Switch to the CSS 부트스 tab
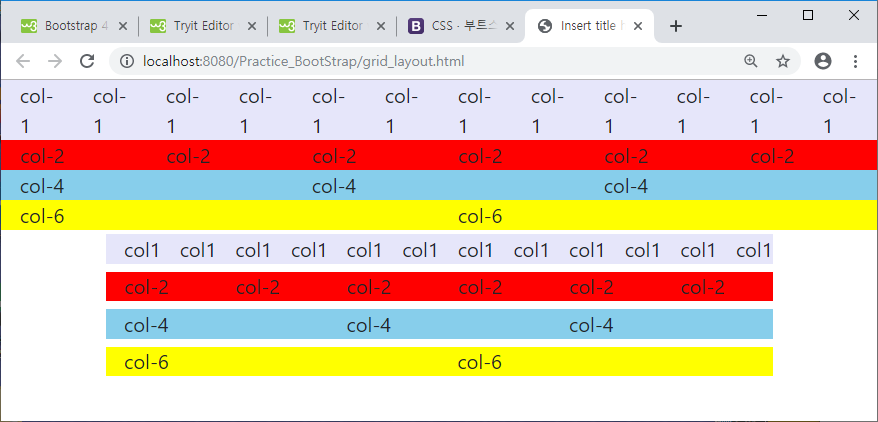The width and height of the screenshot is (878, 422). (460, 26)
